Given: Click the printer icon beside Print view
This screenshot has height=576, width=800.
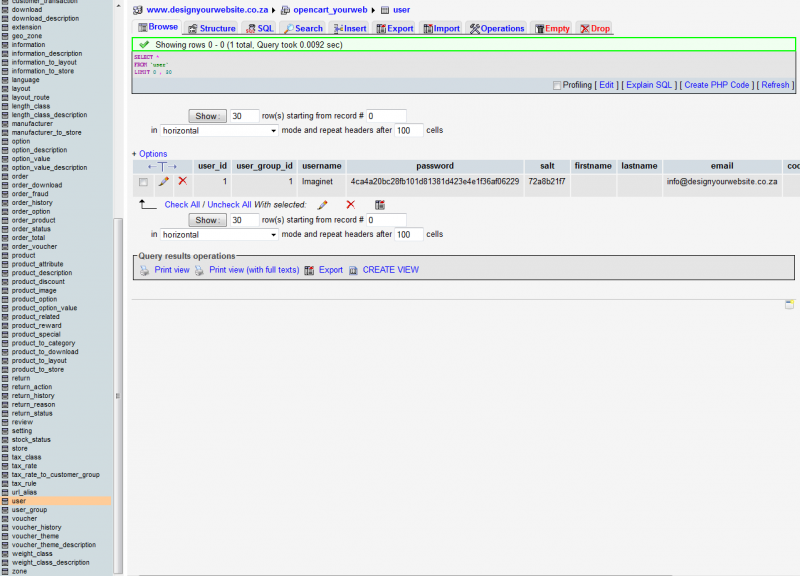Looking at the screenshot, I should point(144,270).
